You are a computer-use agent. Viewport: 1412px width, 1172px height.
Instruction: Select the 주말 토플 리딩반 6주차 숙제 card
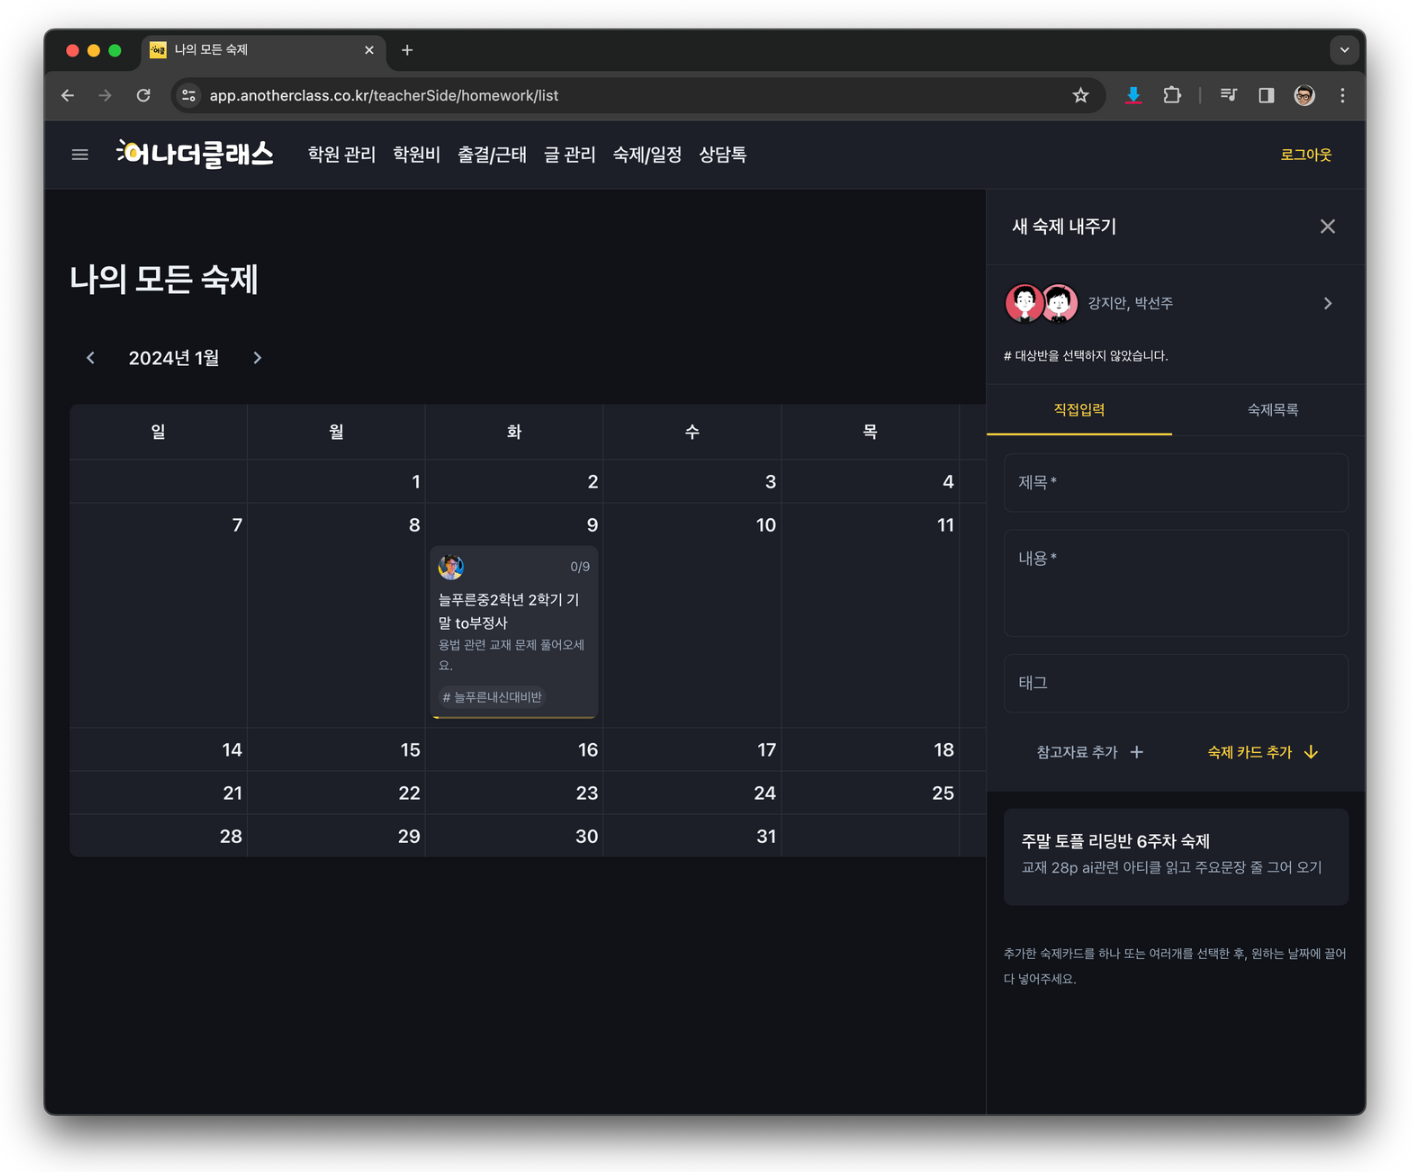pos(1176,857)
